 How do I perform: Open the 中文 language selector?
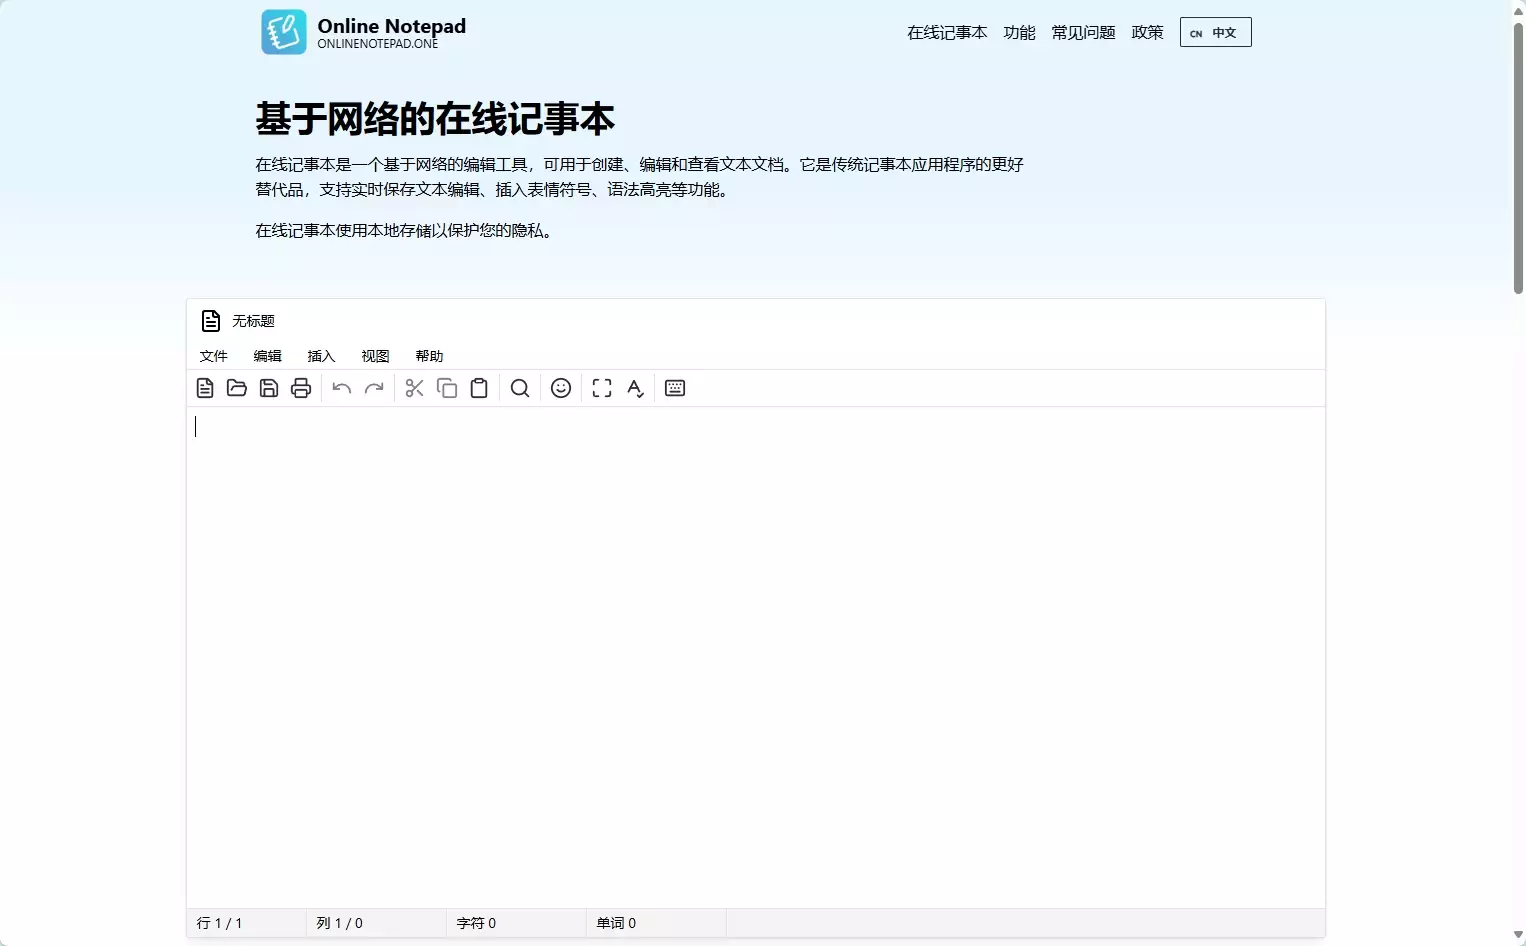(x=1215, y=33)
